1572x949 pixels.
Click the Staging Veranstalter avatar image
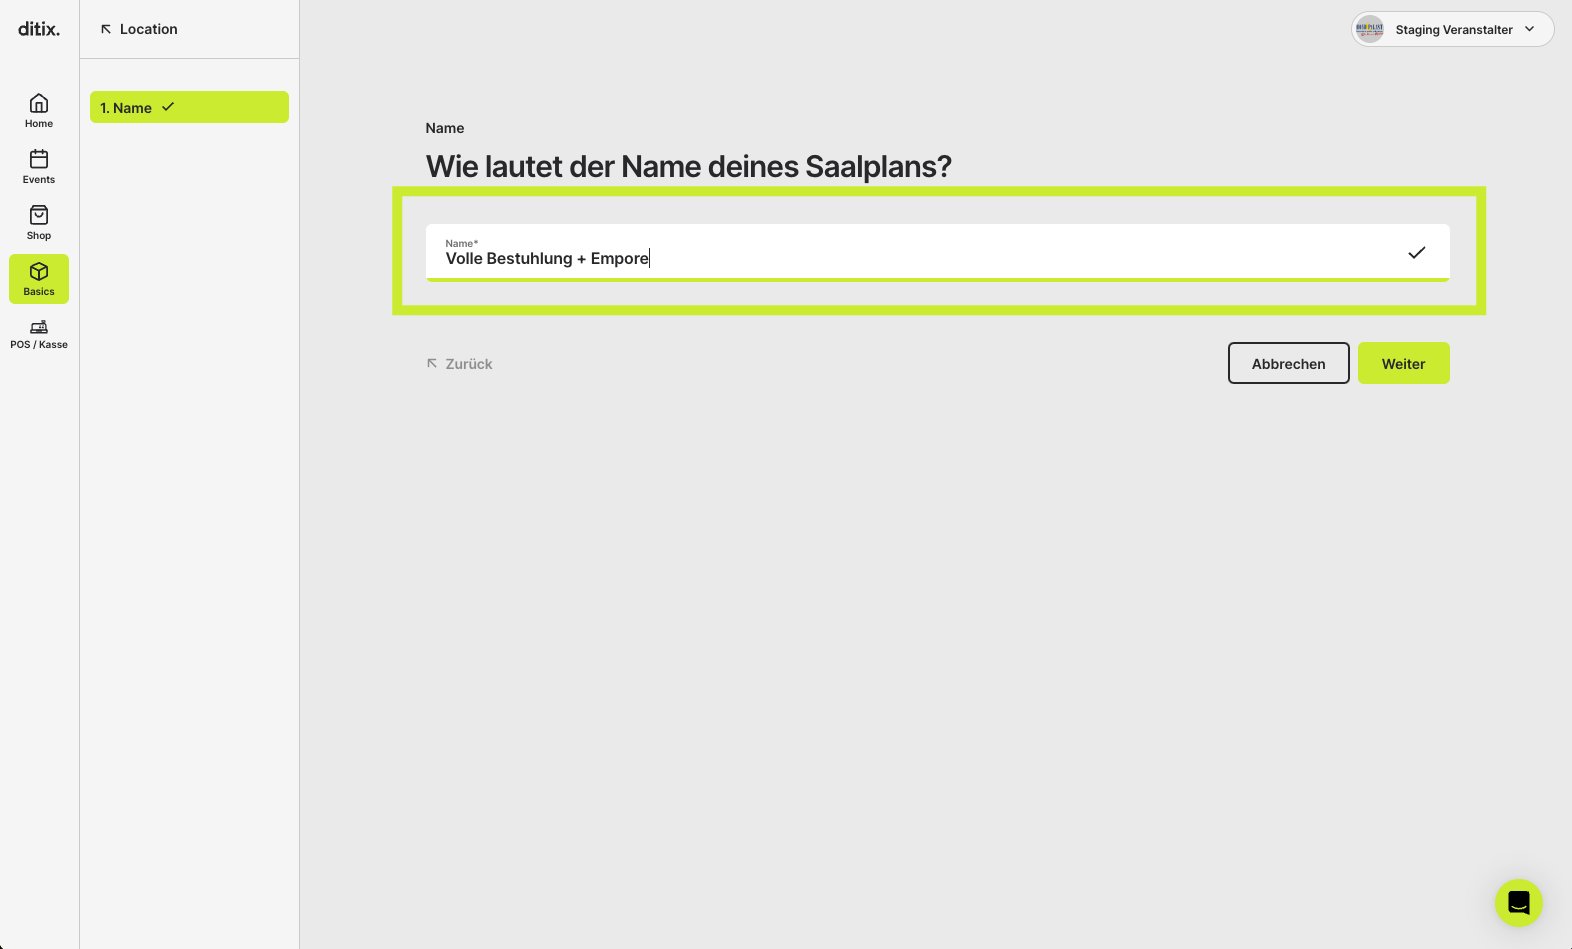(x=1369, y=29)
